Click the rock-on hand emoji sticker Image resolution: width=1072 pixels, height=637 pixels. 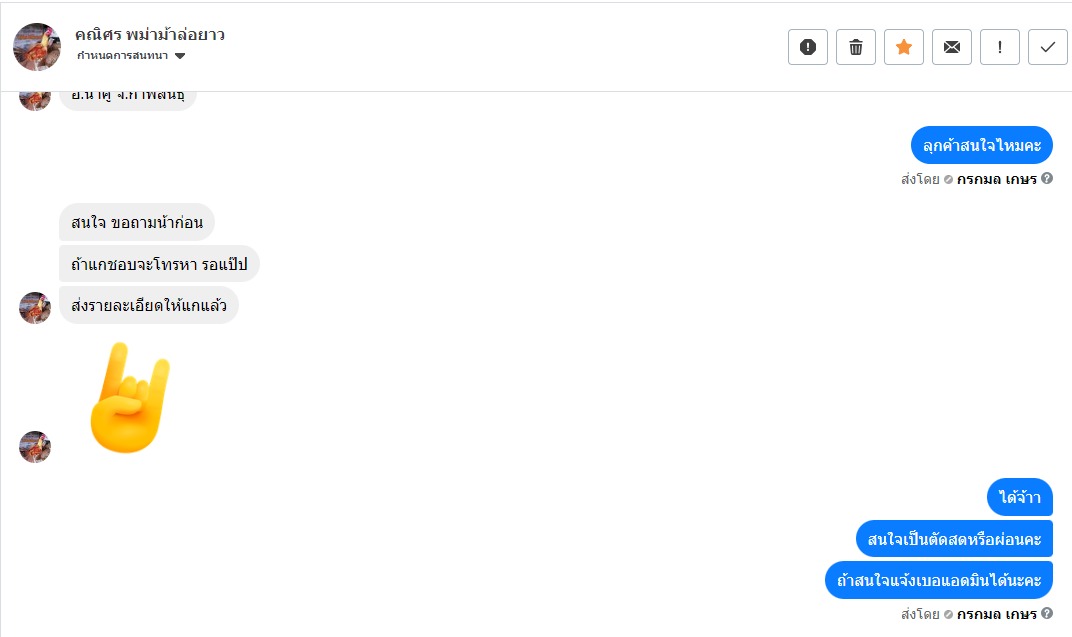tap(129, 397)
